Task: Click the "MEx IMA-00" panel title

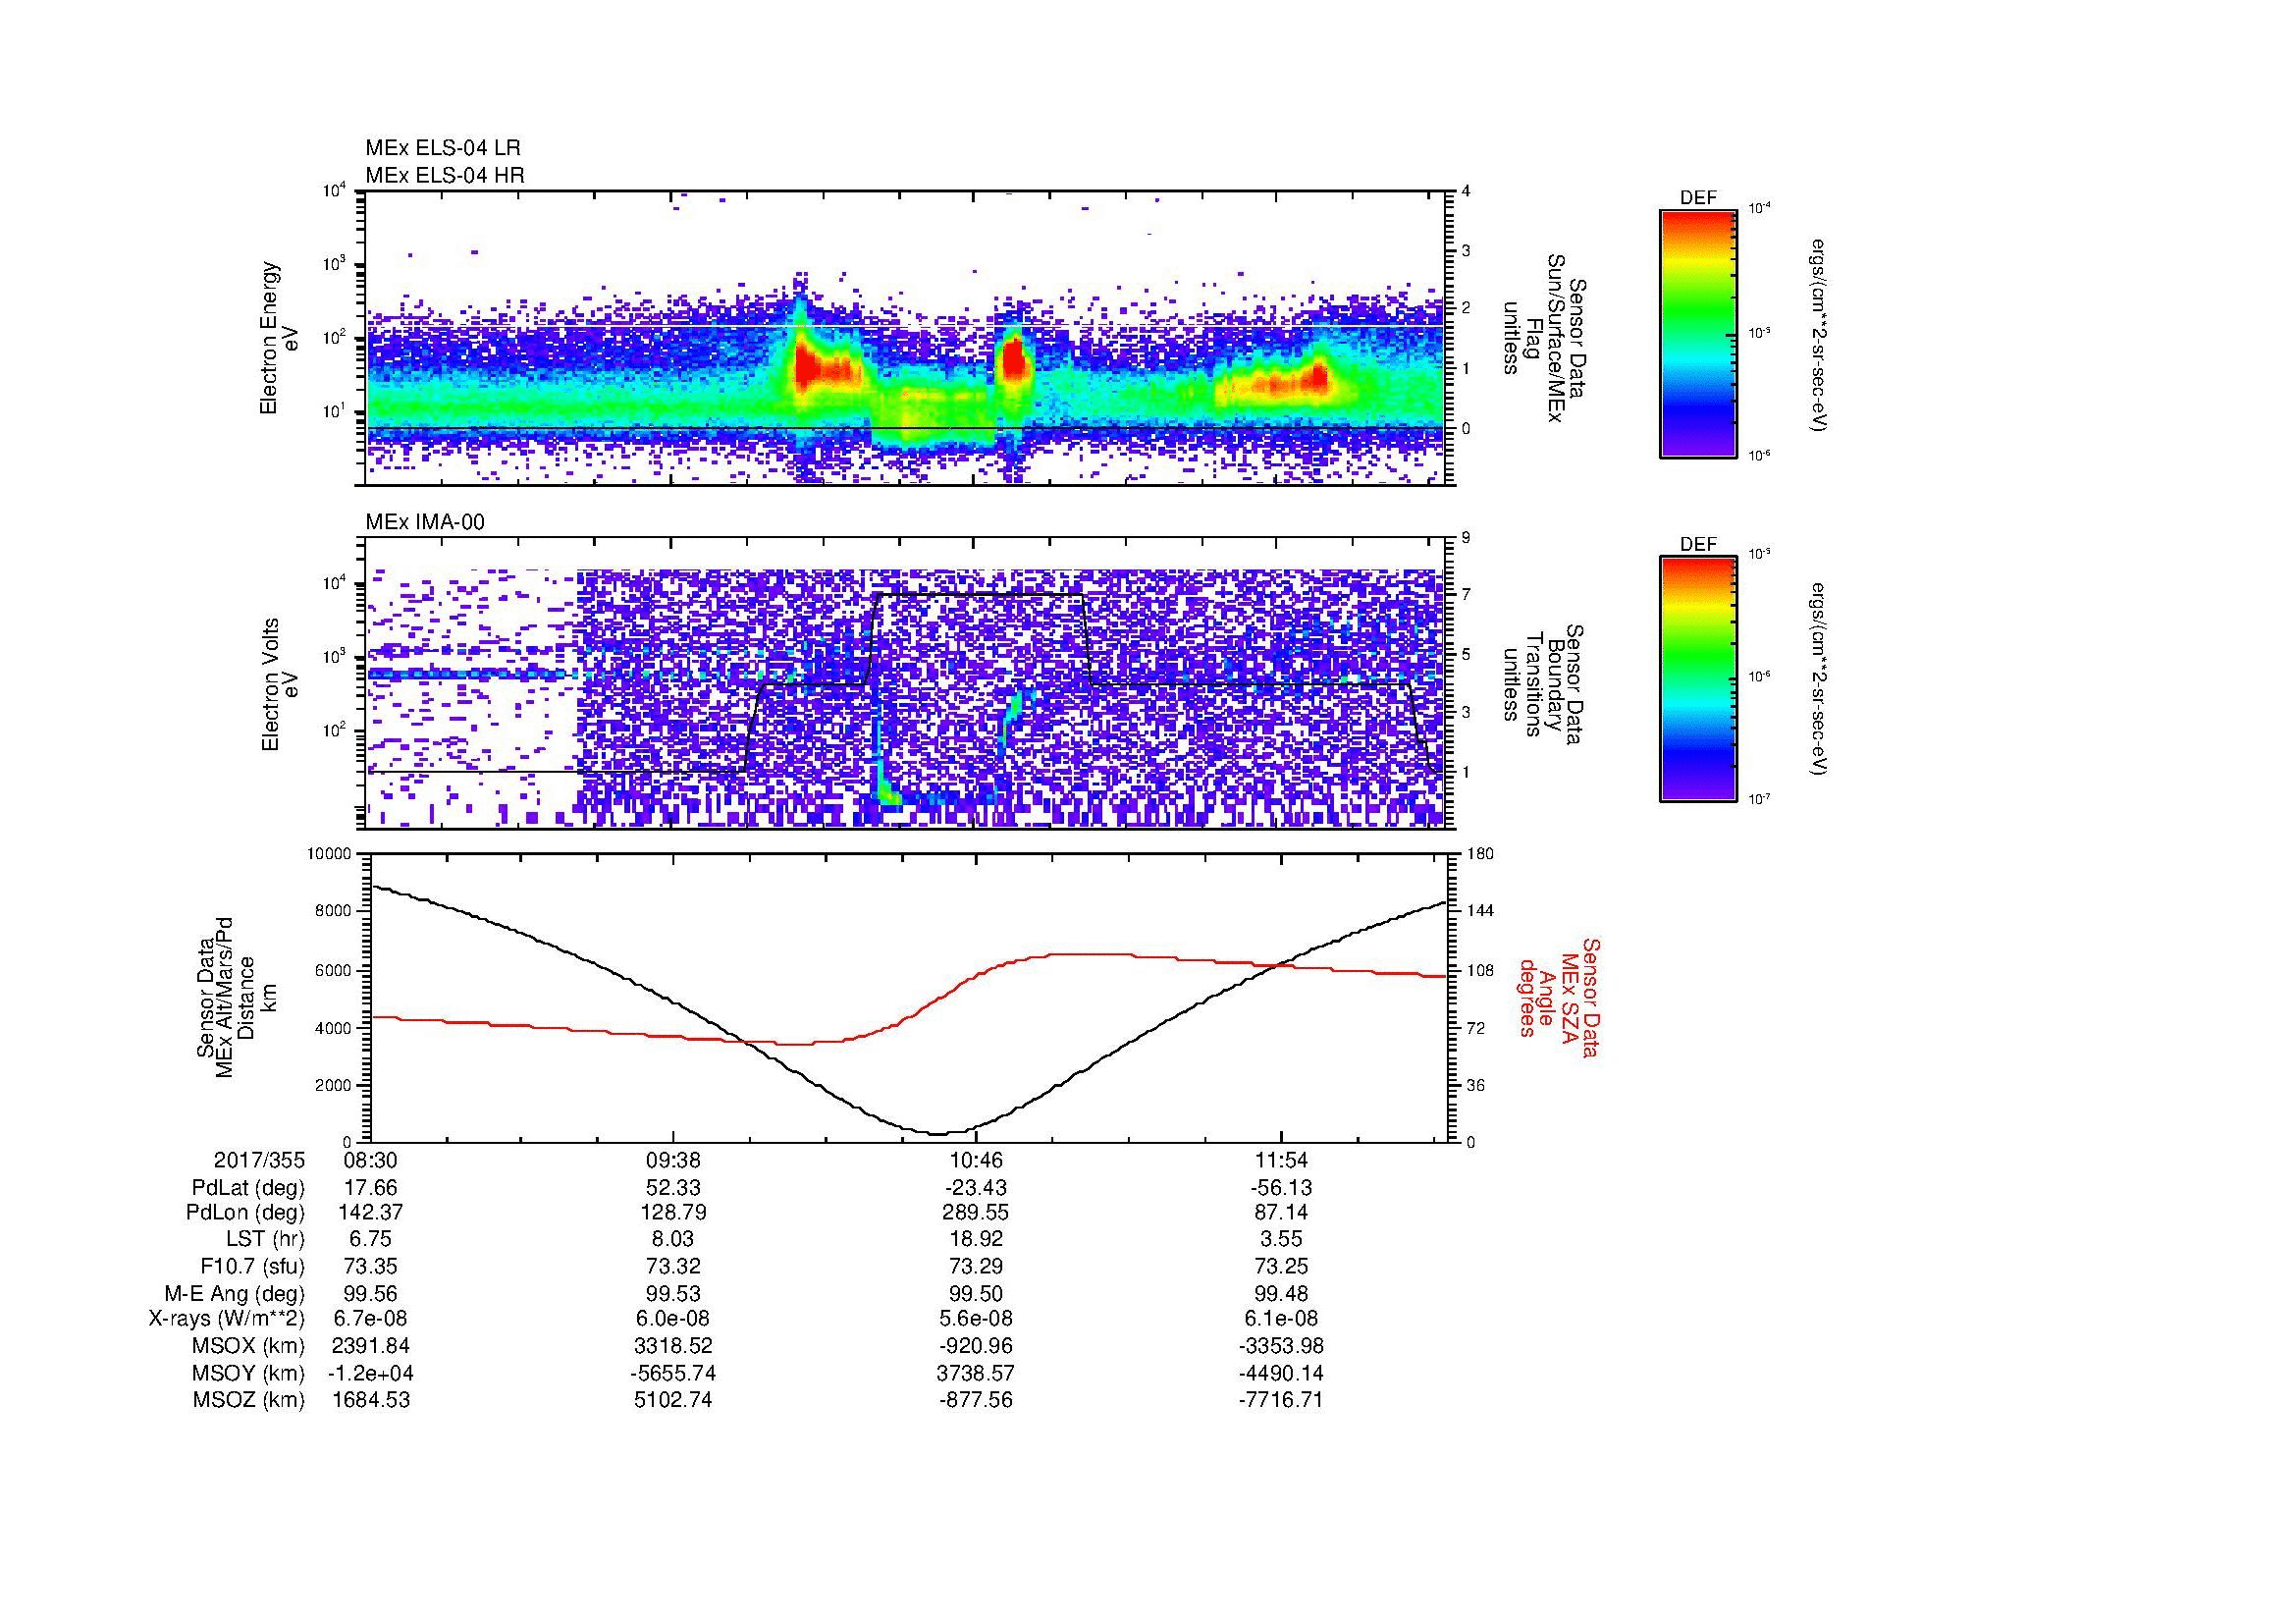Action: [x=424, y=522]
